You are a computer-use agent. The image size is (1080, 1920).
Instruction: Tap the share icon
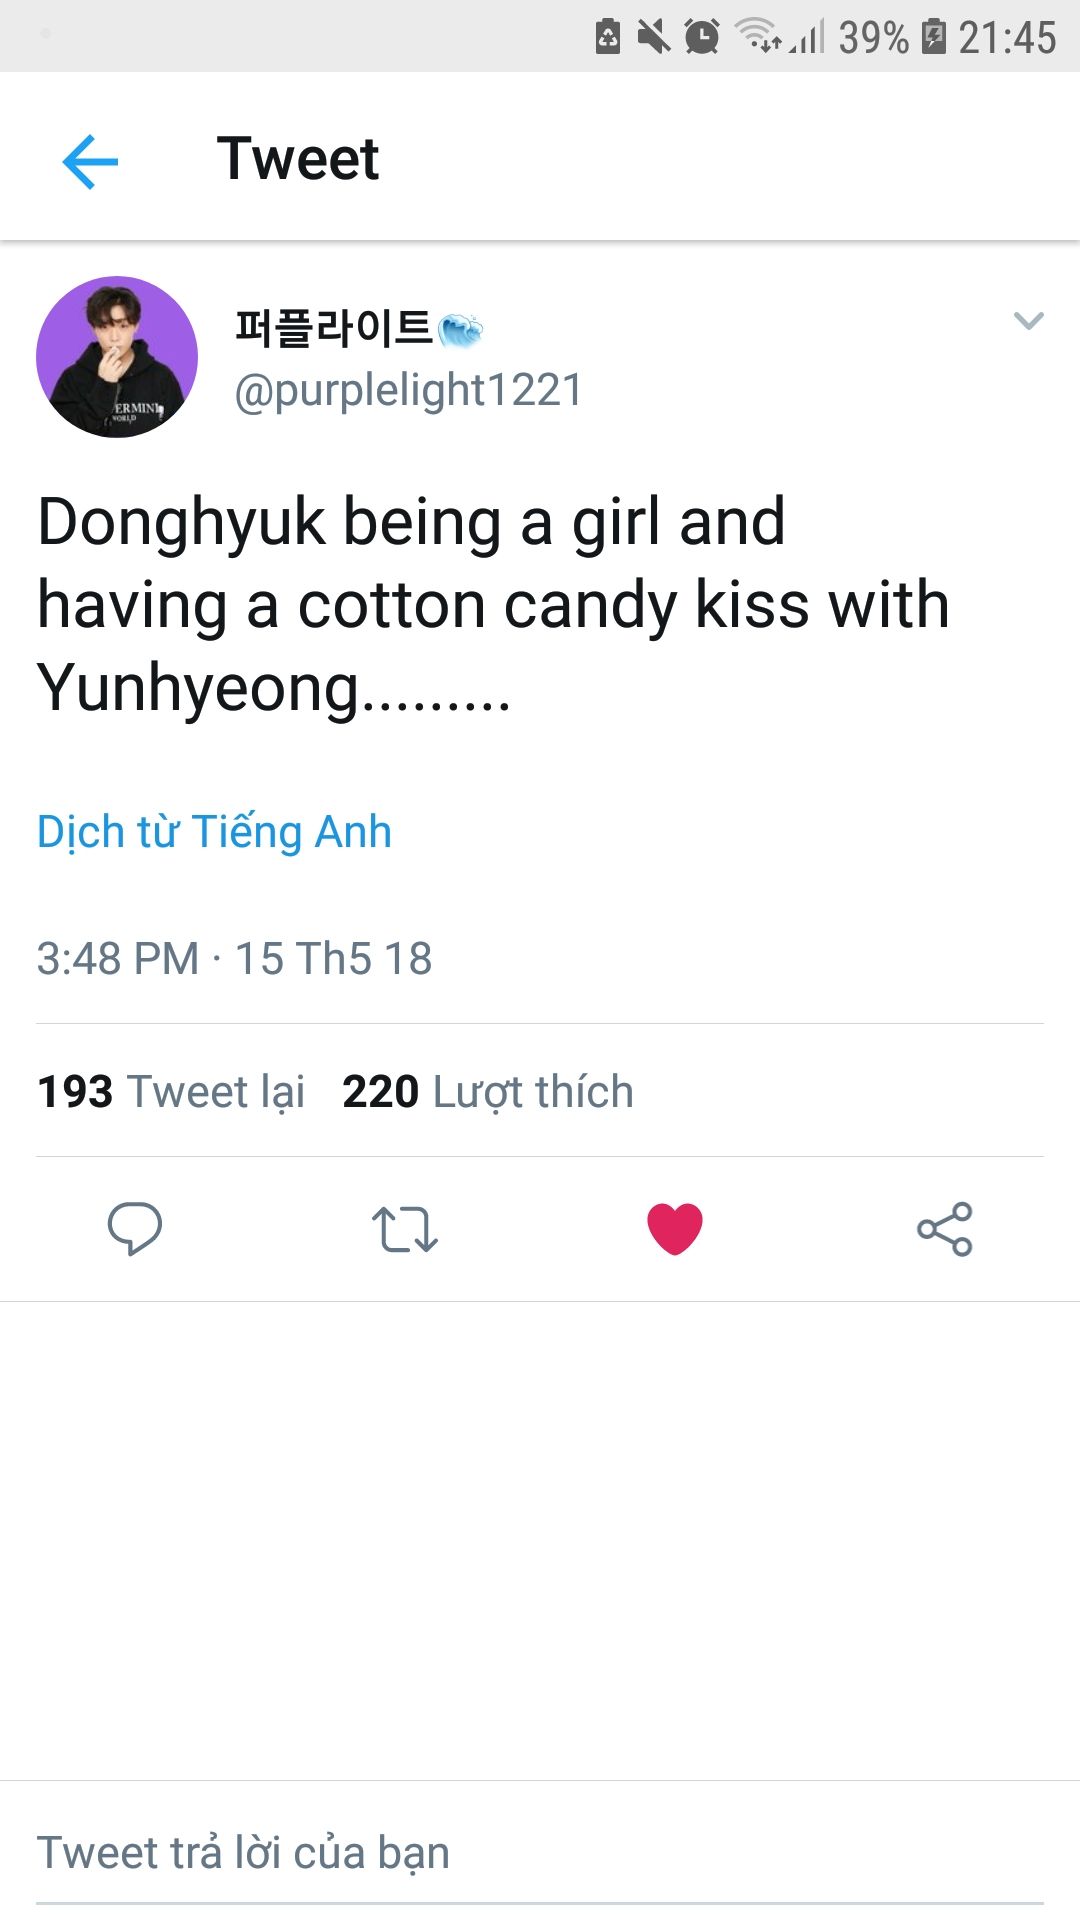point(945,1229)
